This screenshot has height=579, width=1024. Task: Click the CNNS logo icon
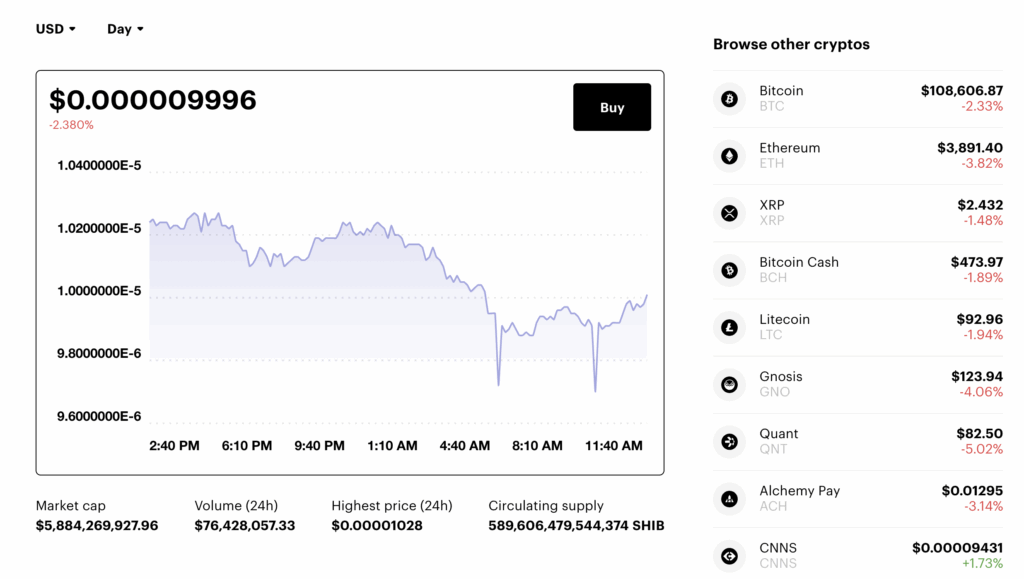click(729, 555)
